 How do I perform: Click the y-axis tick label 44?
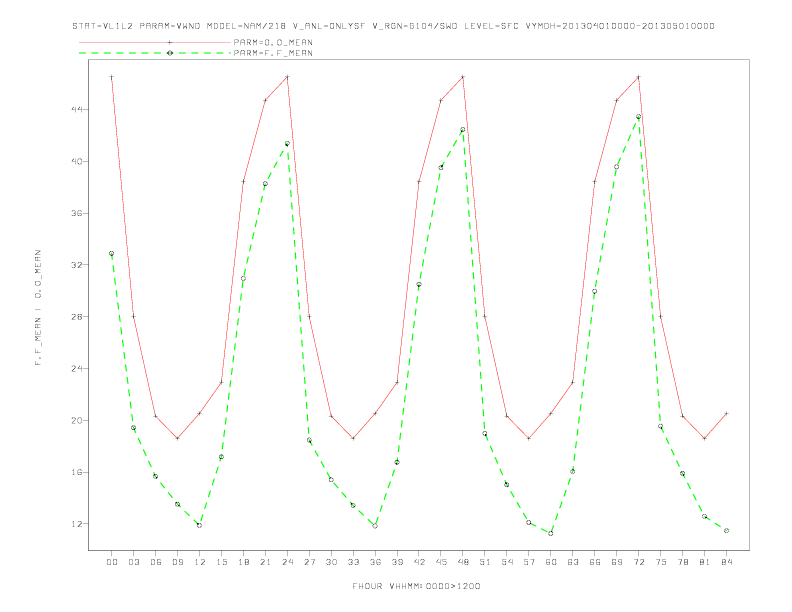pos(77,110)
